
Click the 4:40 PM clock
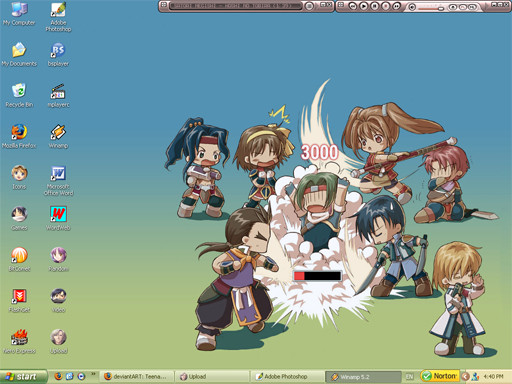coord(494,377)
